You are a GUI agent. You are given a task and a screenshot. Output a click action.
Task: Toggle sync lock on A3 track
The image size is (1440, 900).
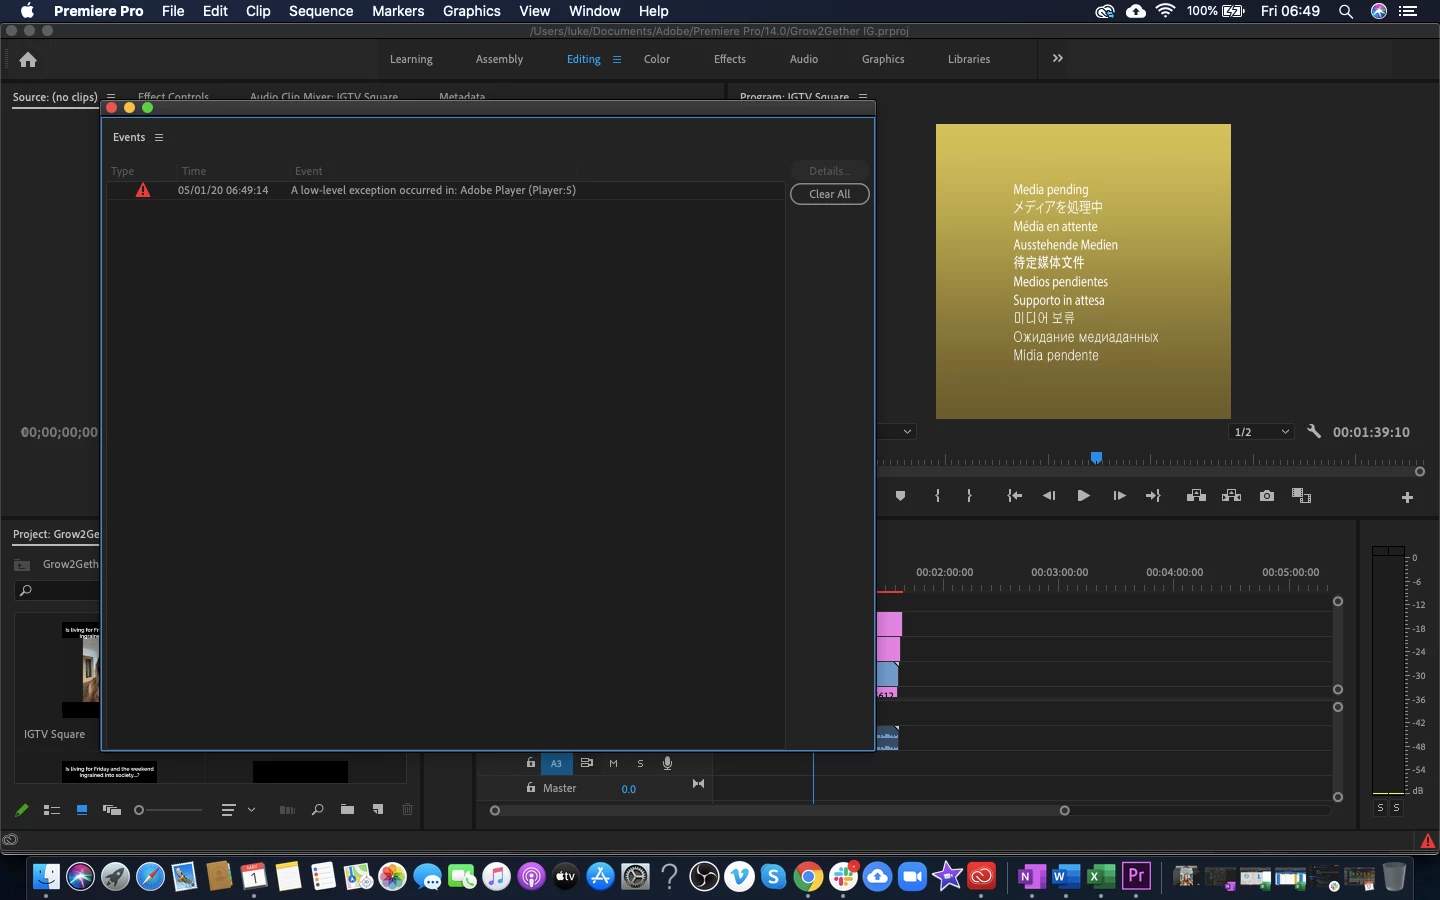click(x=587, y=763)
